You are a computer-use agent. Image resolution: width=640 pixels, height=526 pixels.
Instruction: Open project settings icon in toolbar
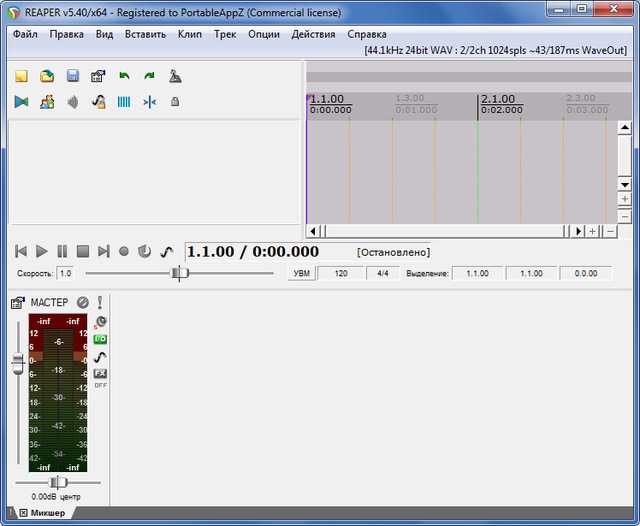click(98, 76)
